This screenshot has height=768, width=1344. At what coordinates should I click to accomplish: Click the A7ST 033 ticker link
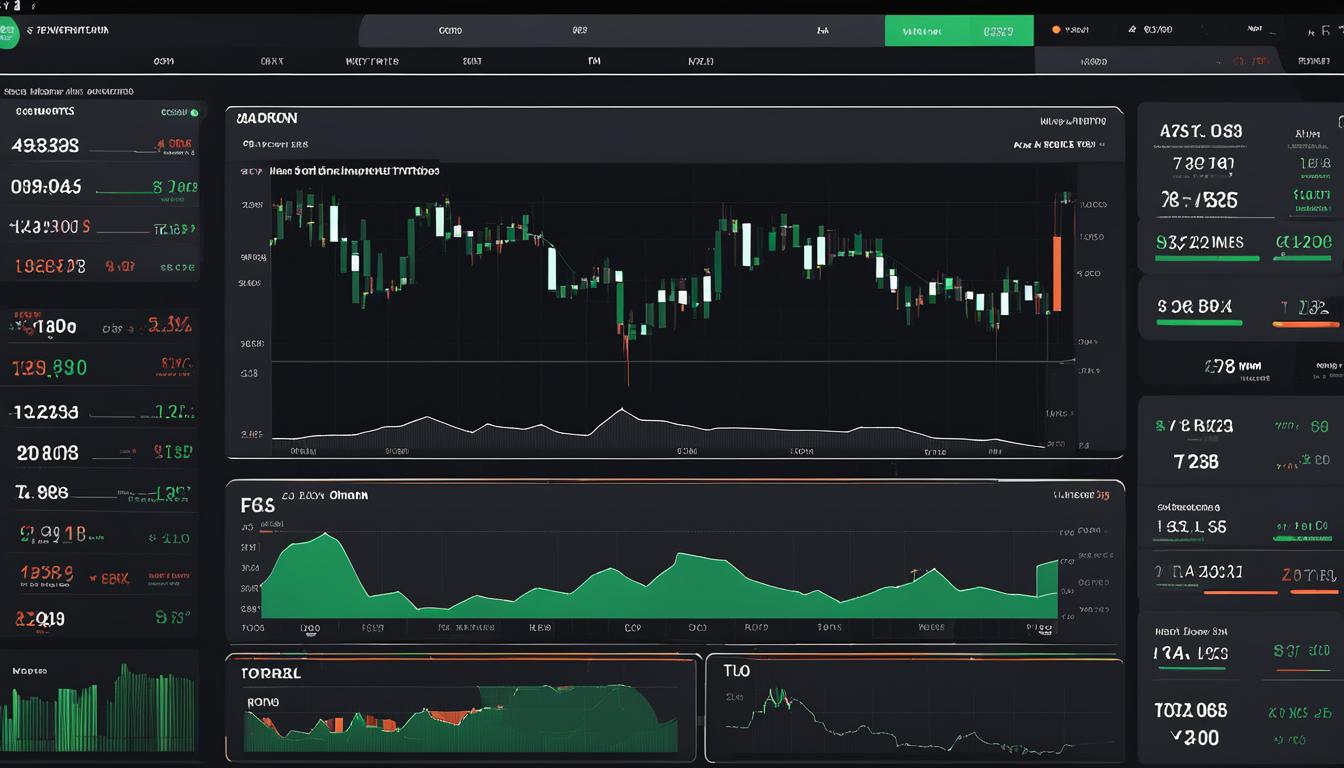point(1202,130)
